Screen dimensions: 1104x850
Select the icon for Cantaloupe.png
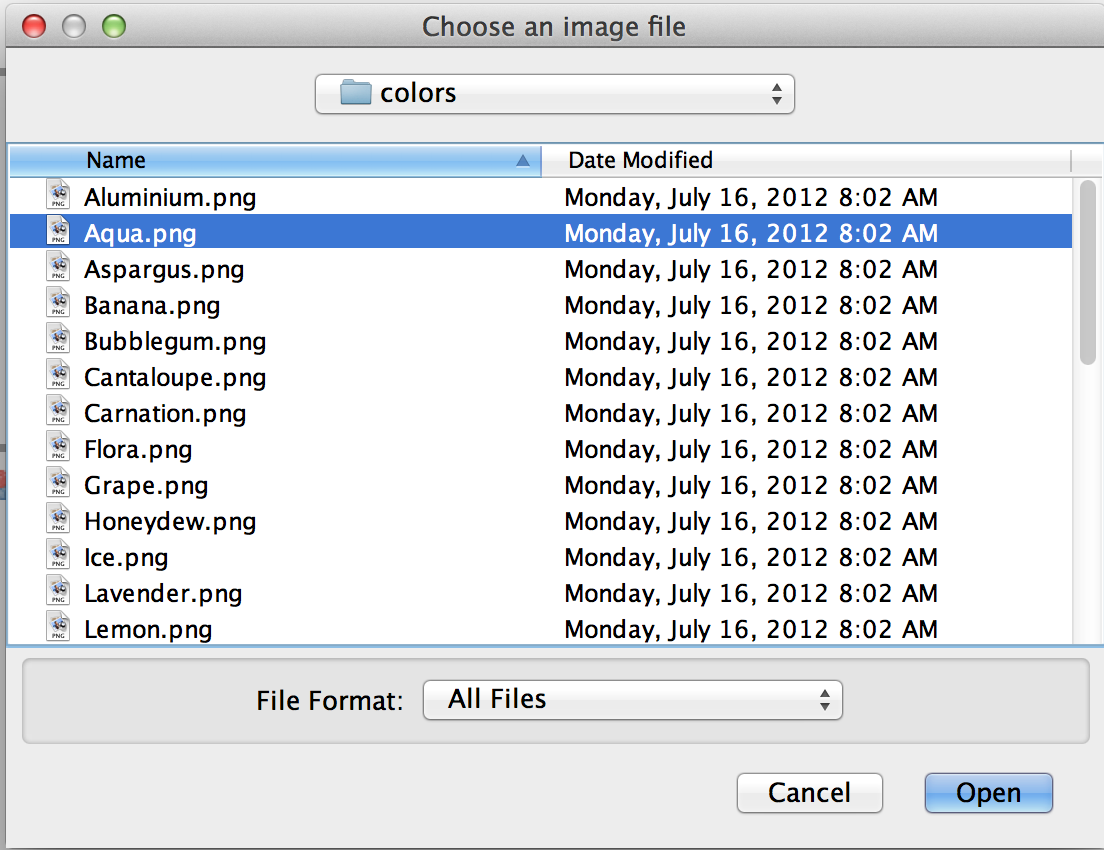coord(59,377)
